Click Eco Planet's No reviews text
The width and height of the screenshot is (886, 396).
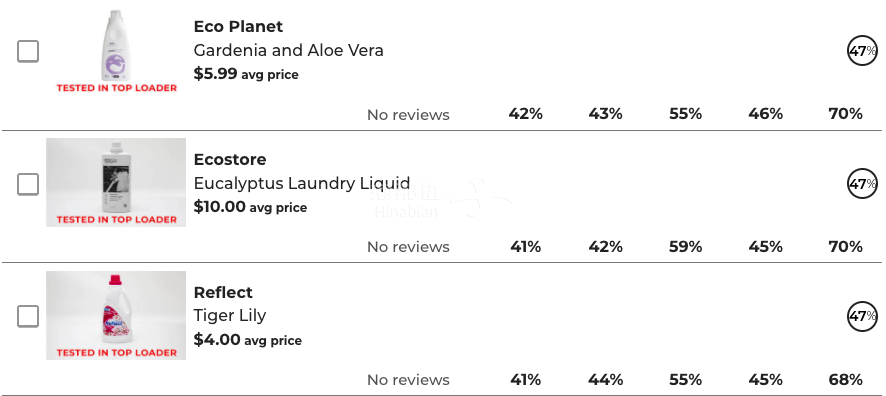(409, 115)
